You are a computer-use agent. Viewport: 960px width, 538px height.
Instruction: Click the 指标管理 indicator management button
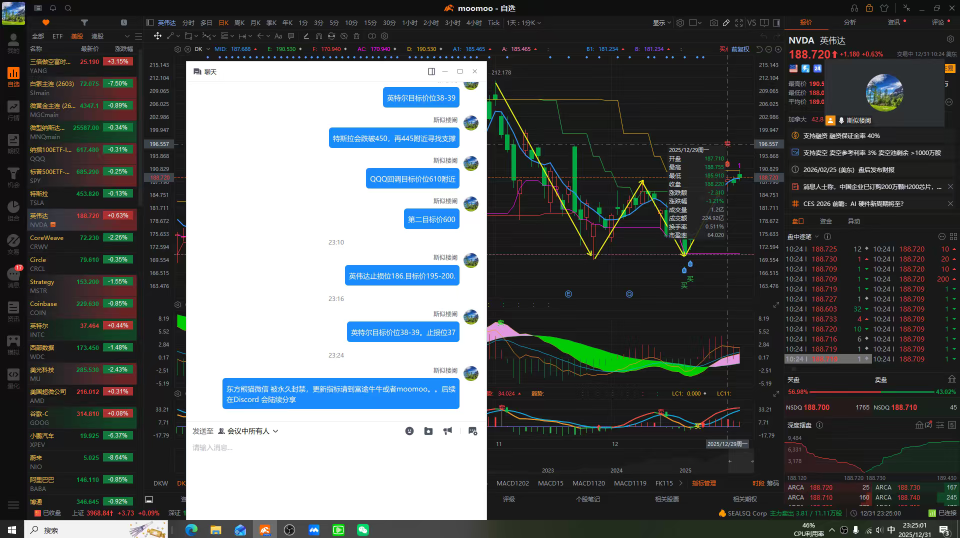click(703, 483)
